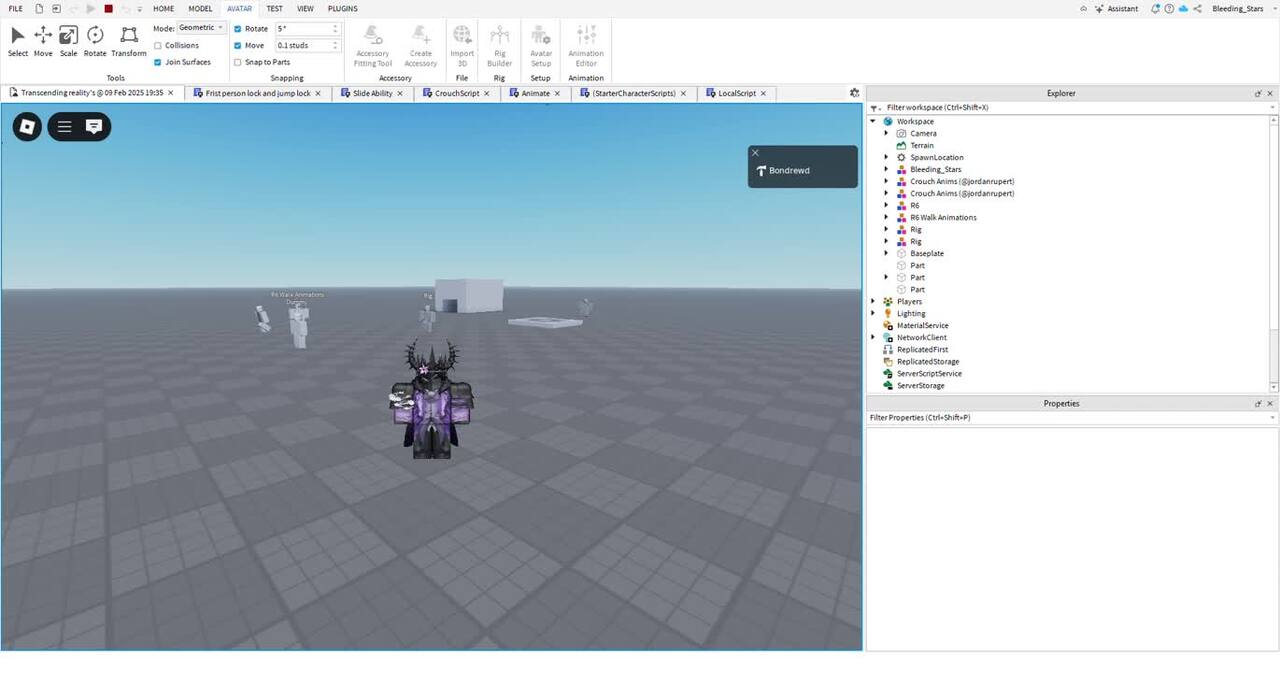Launch the Rig Builder
The height and width of the screenshot is (673, 1280).
499,46
